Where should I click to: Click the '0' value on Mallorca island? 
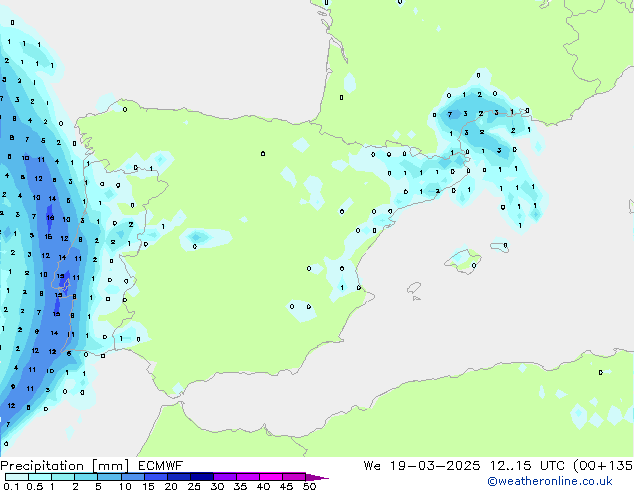click(x=474, y=266)
